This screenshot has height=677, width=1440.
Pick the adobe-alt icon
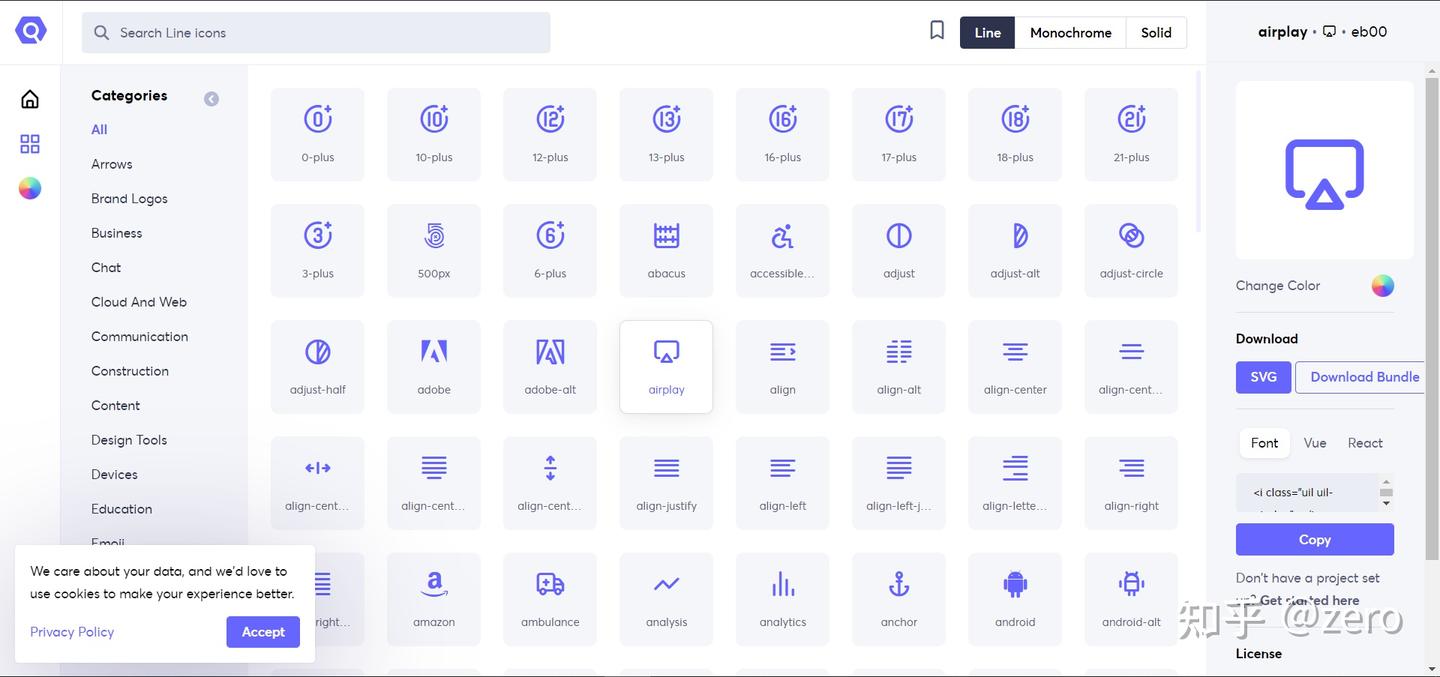(550, 367)
